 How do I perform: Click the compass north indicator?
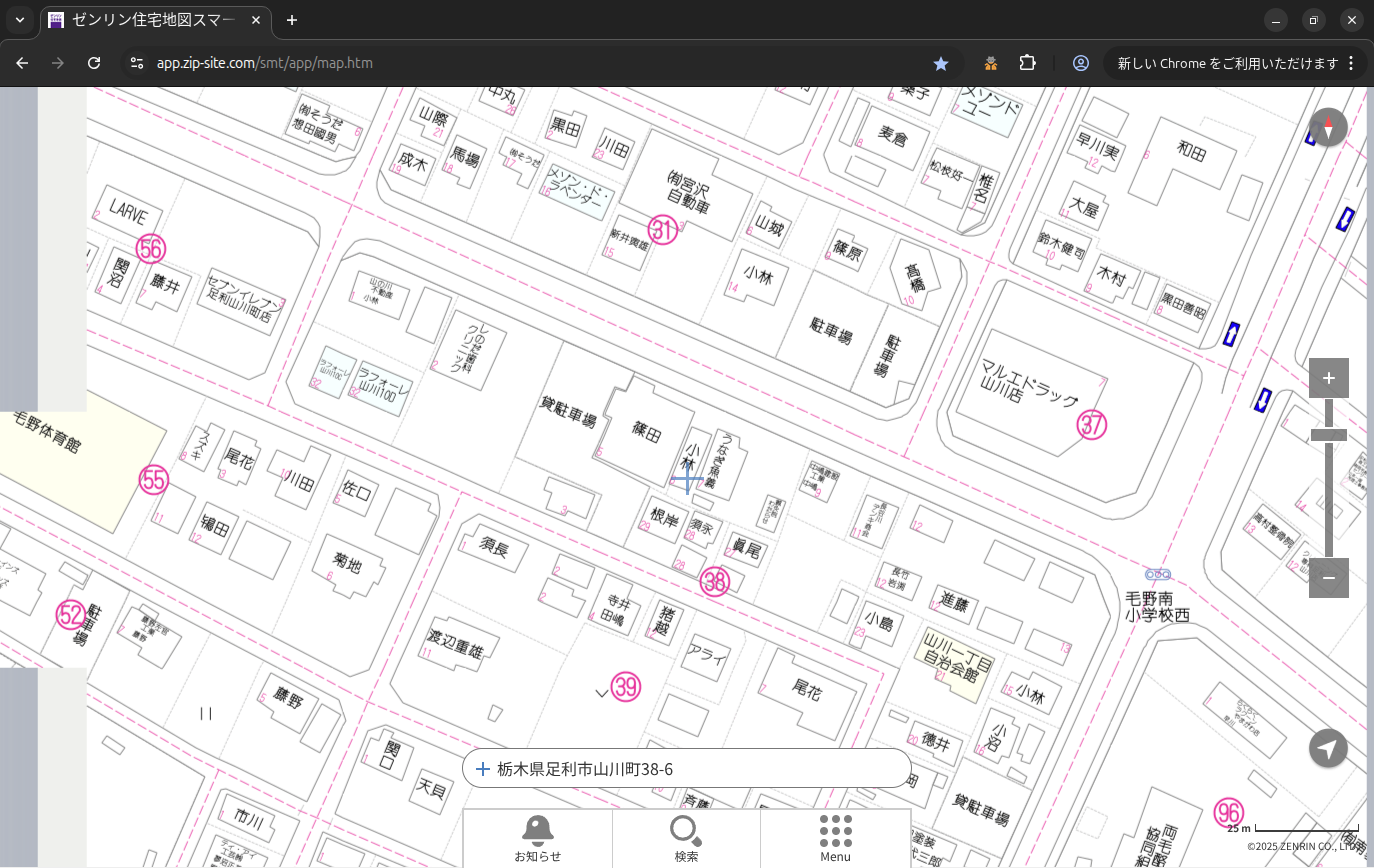pos(1328,128)
